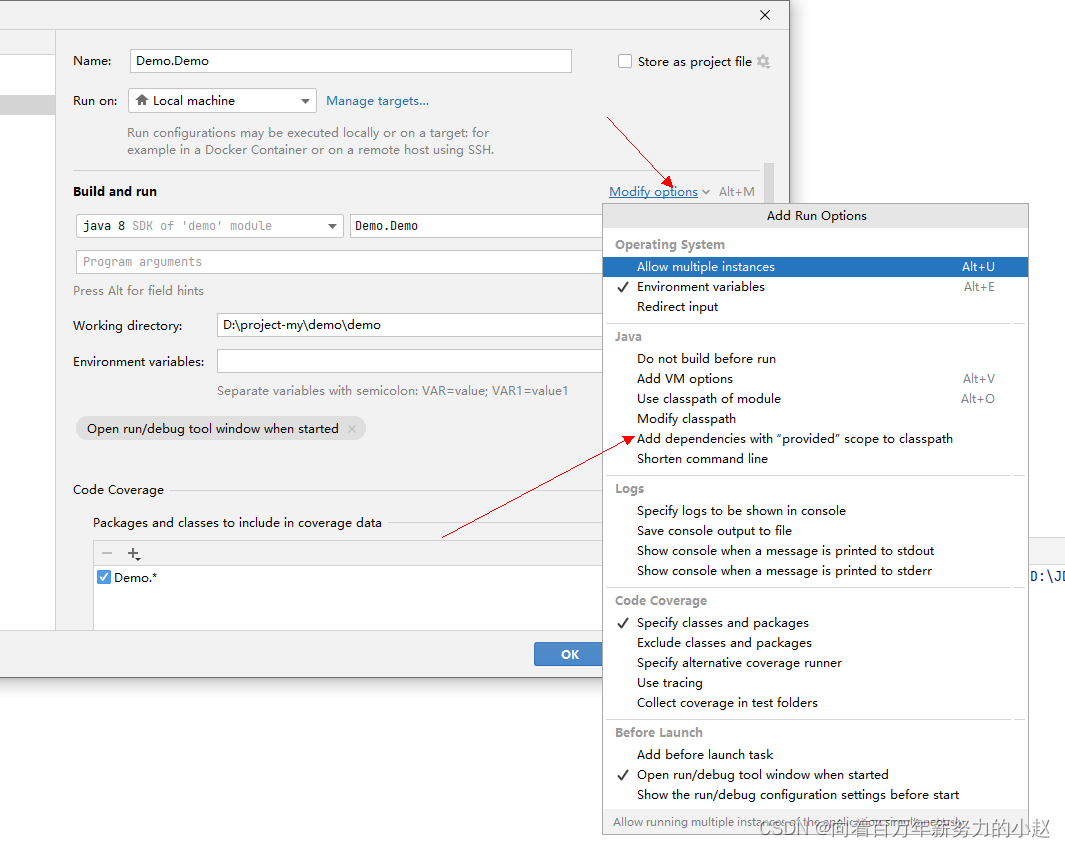This screenshot has height=847, width=1065.
Task: Uncheck Specify classes and packages option
Action: [722, 622]
